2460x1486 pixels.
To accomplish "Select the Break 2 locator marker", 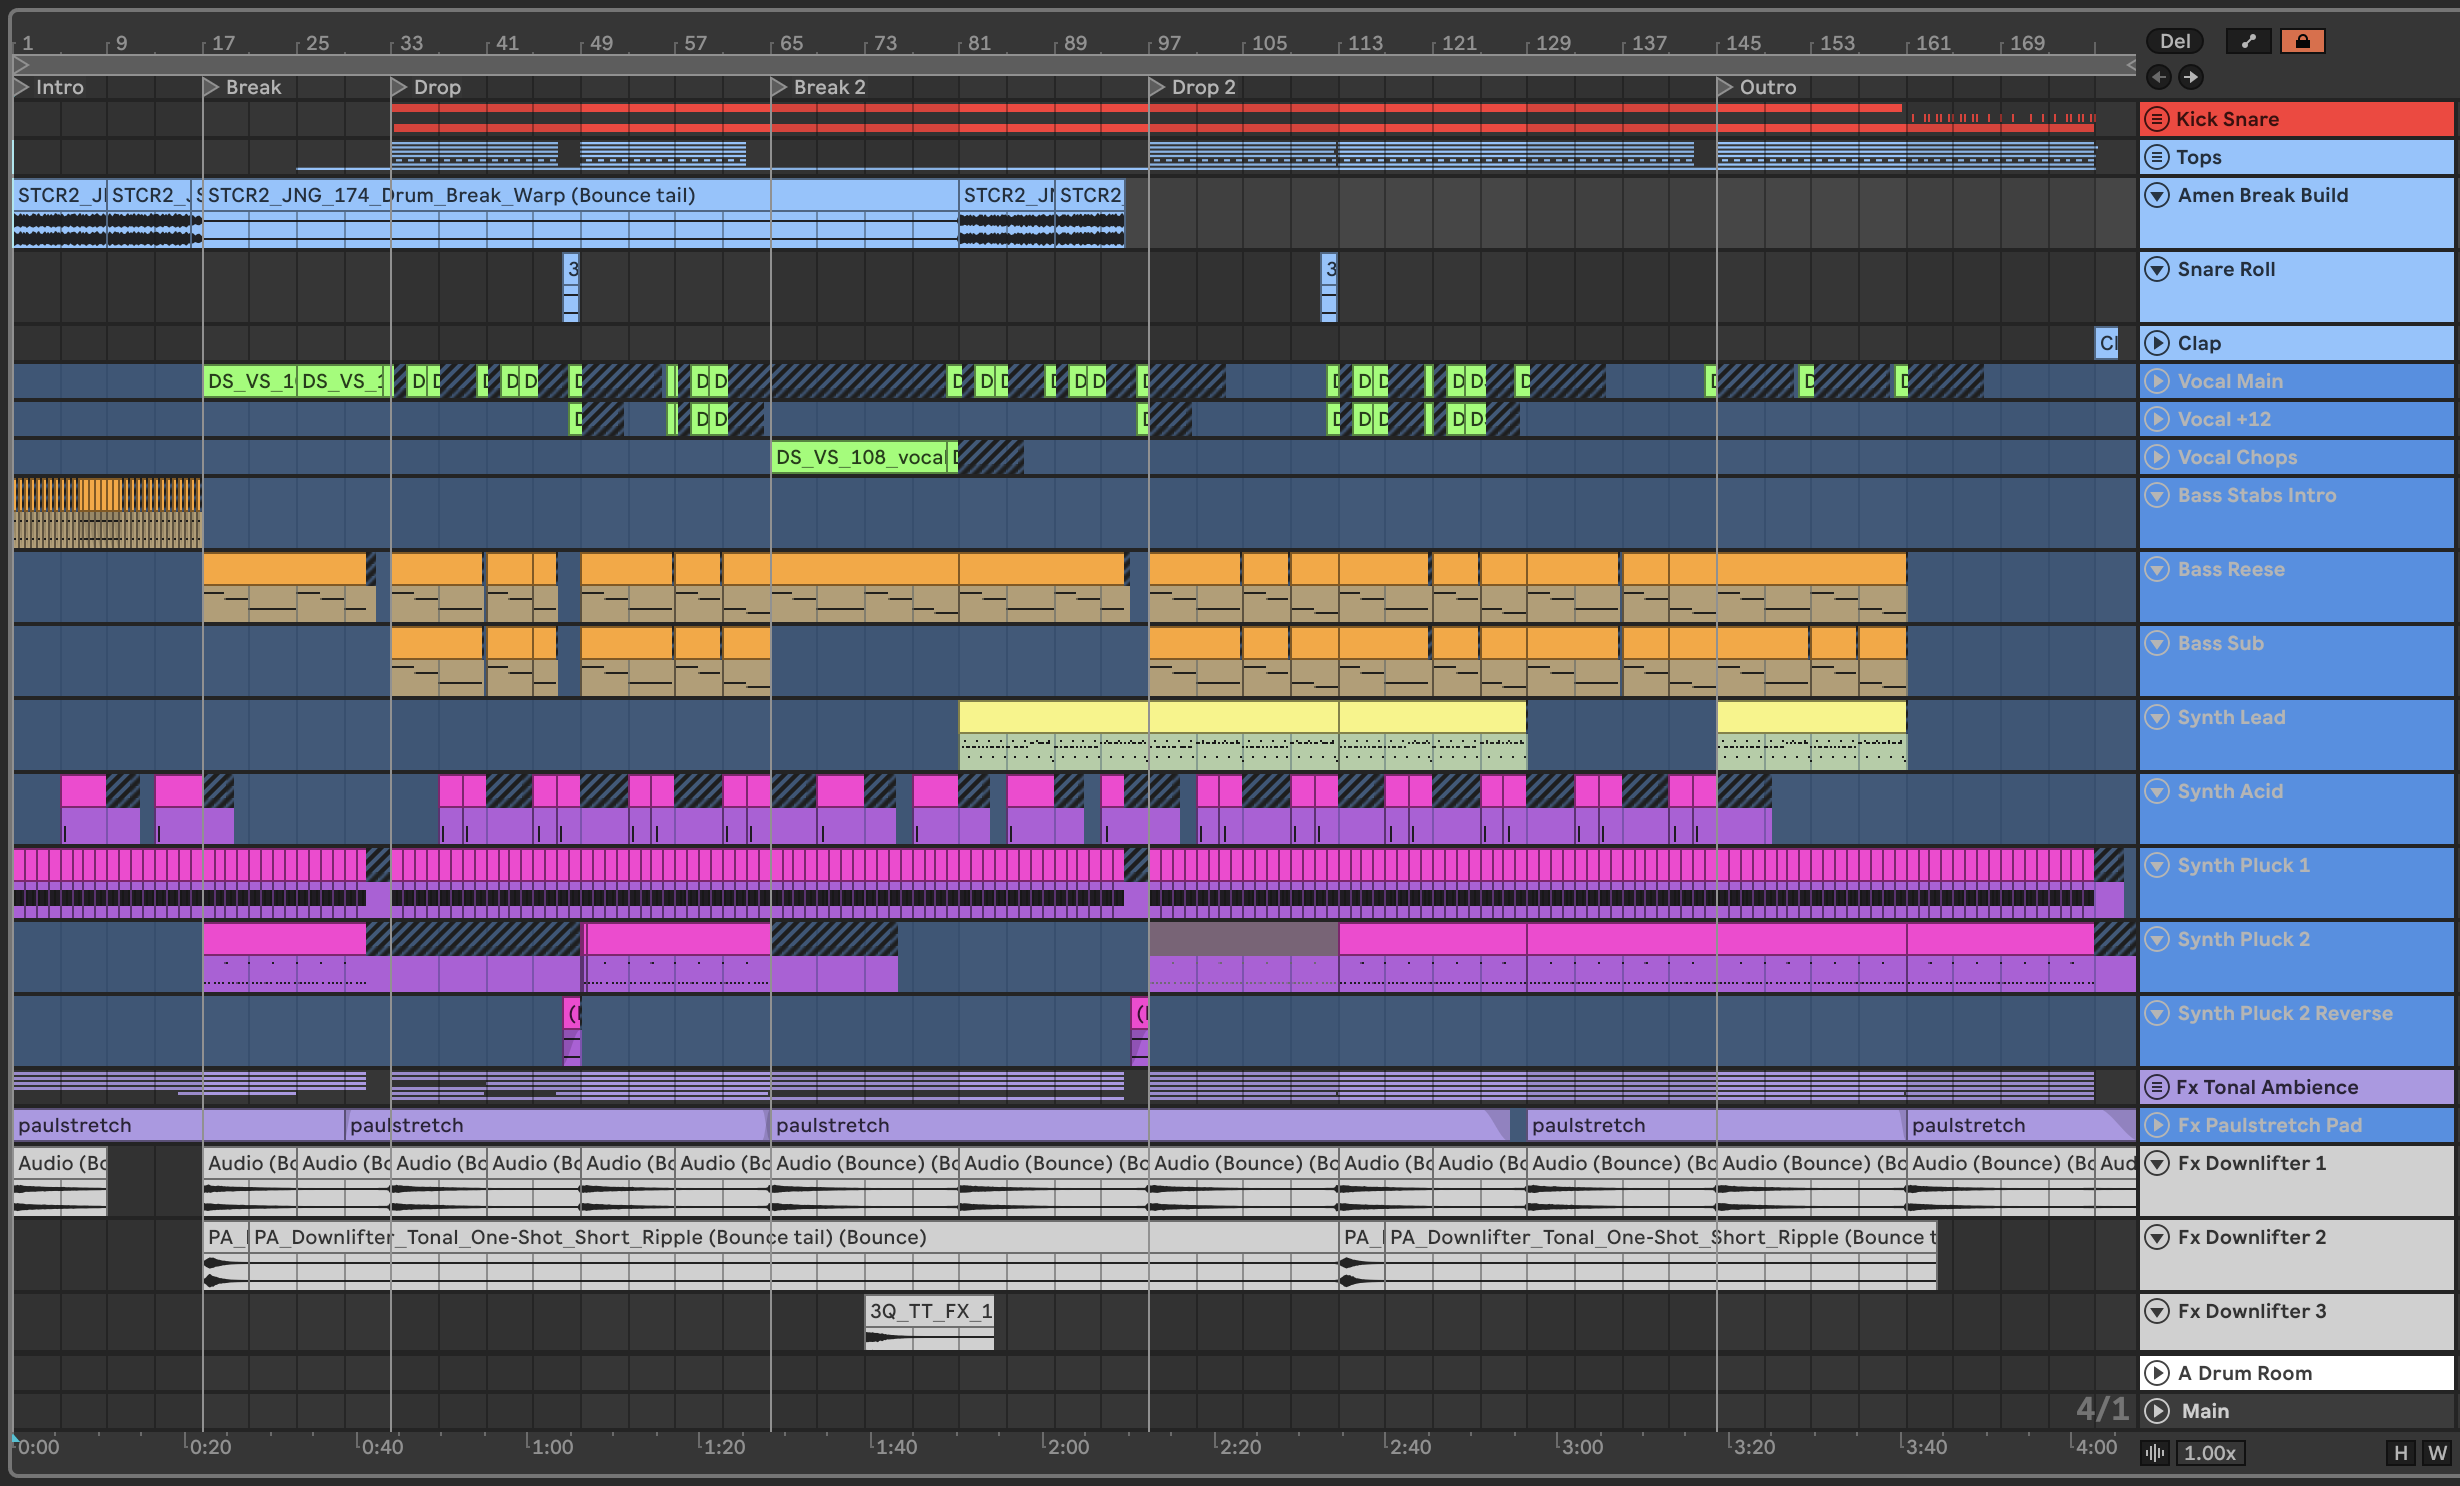I will pyautogui.click(x=779, y=87).
